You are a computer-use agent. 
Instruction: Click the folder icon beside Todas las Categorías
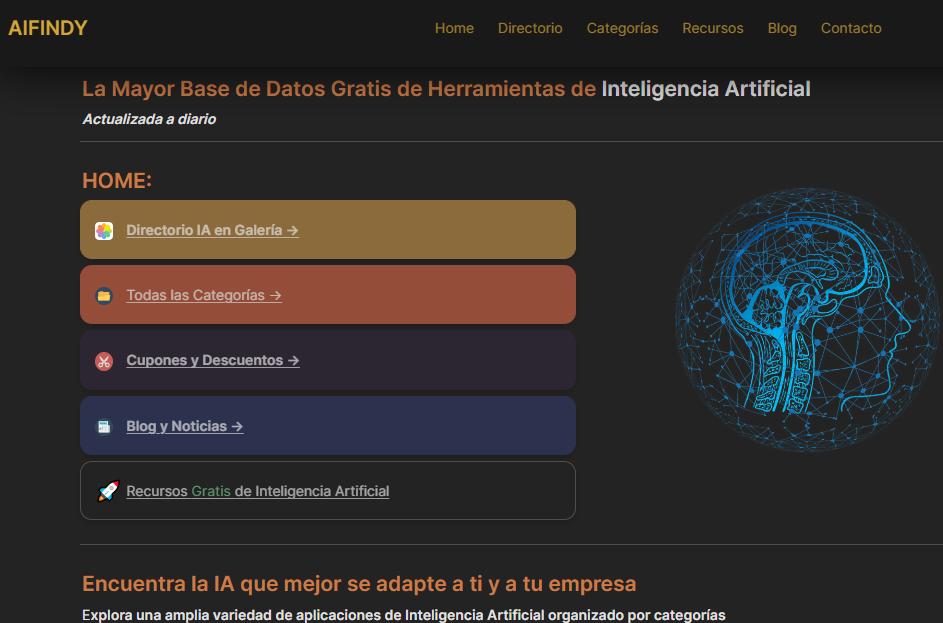click(104, 295)
